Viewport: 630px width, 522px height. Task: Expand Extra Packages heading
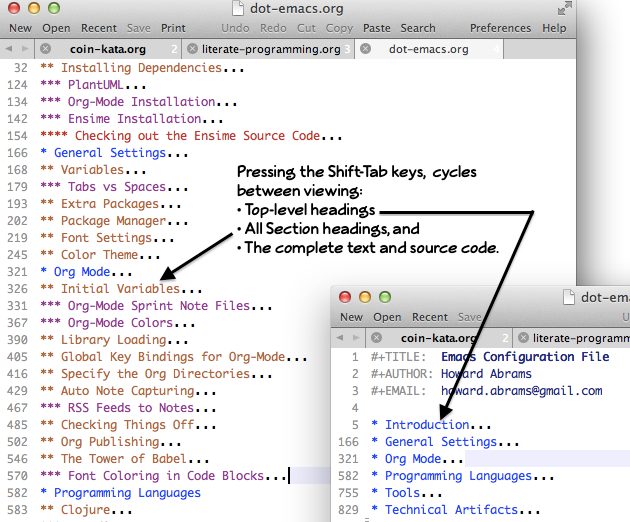[110, 204]
